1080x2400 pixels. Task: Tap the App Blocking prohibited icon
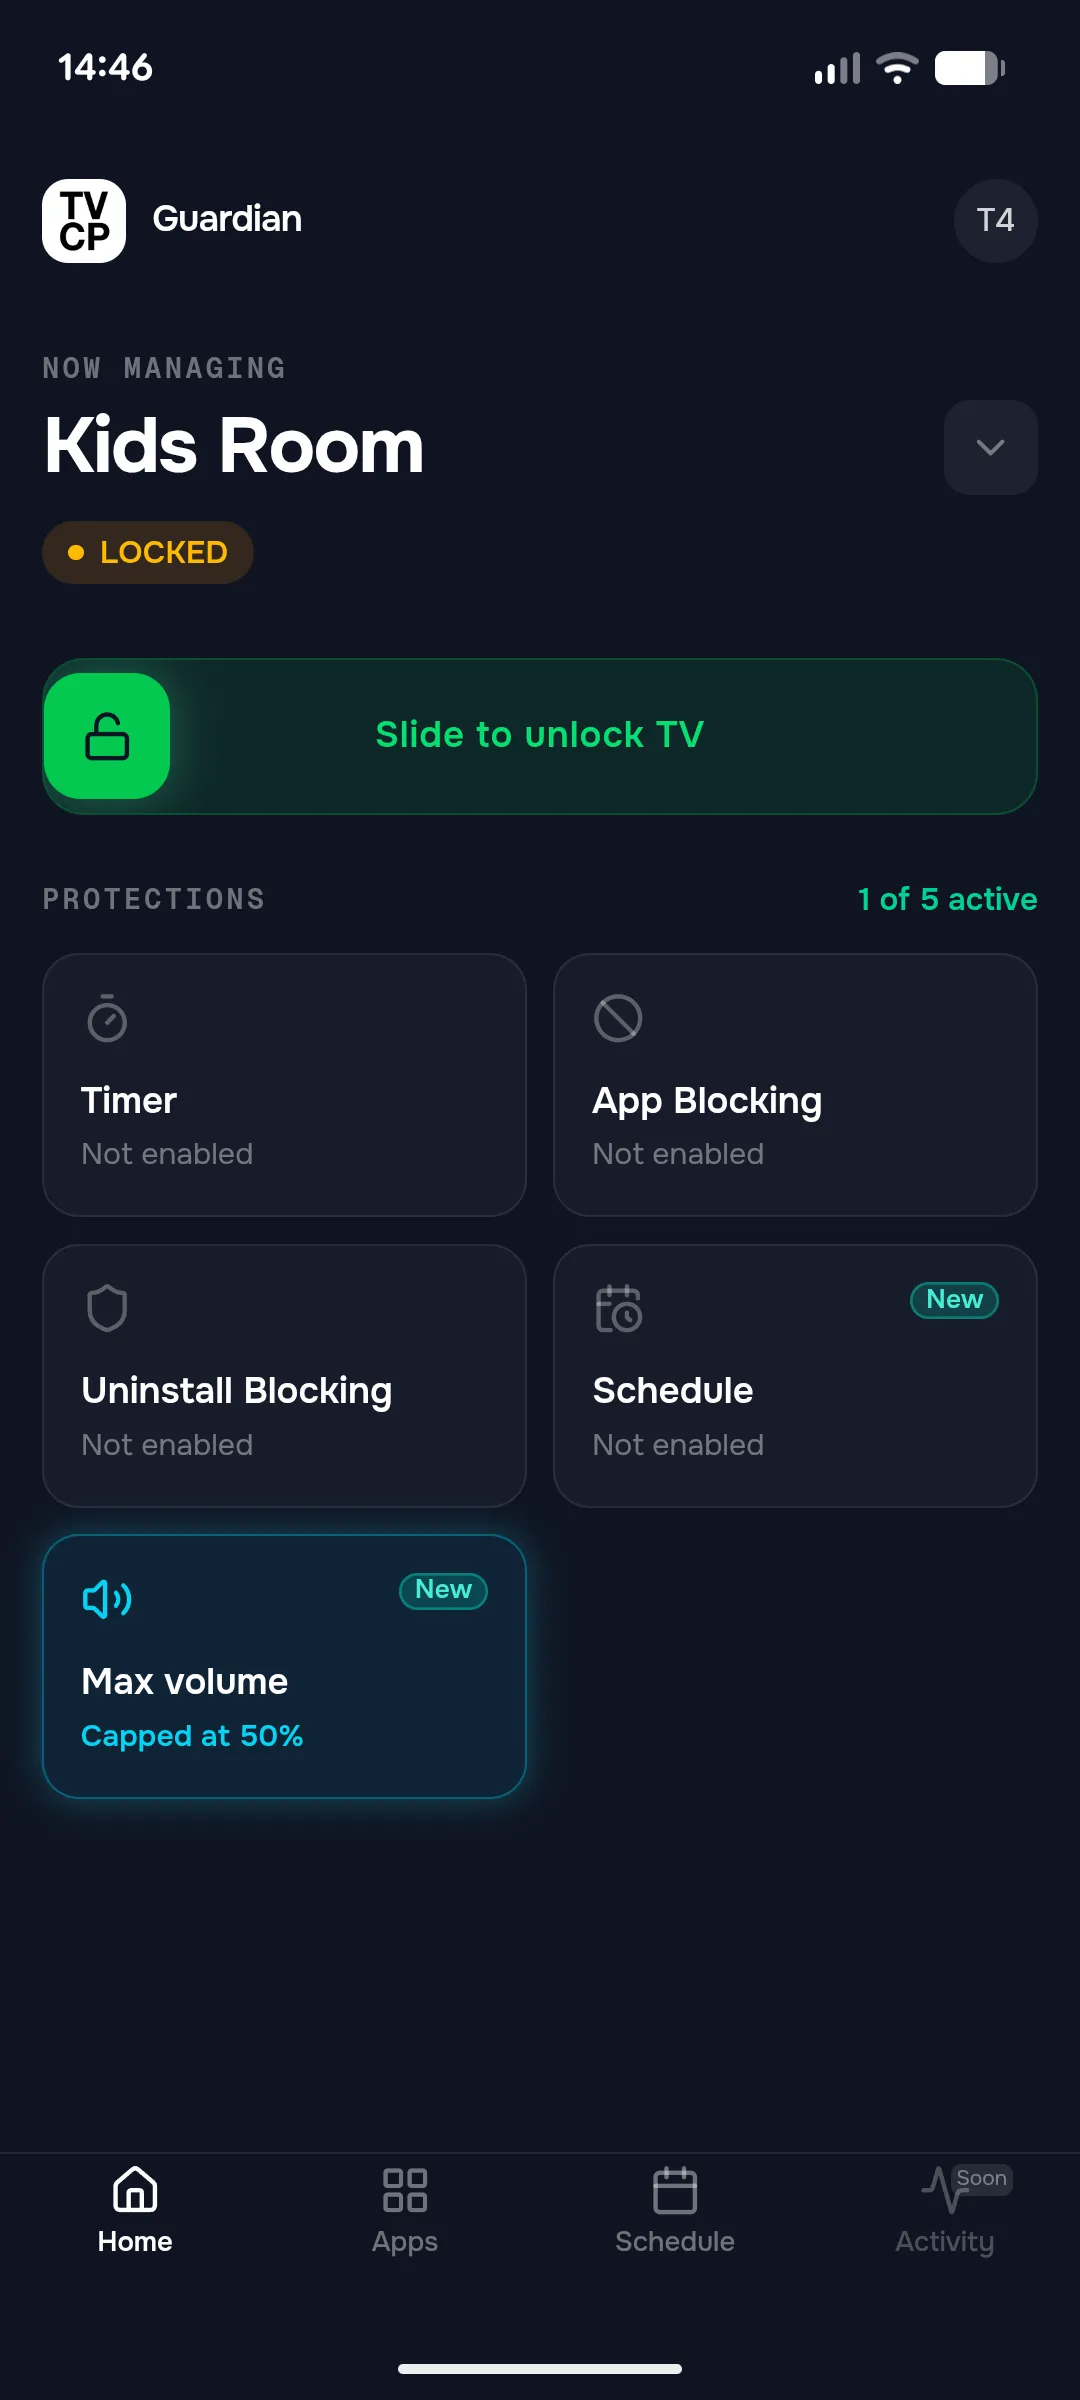(618, 1018)
